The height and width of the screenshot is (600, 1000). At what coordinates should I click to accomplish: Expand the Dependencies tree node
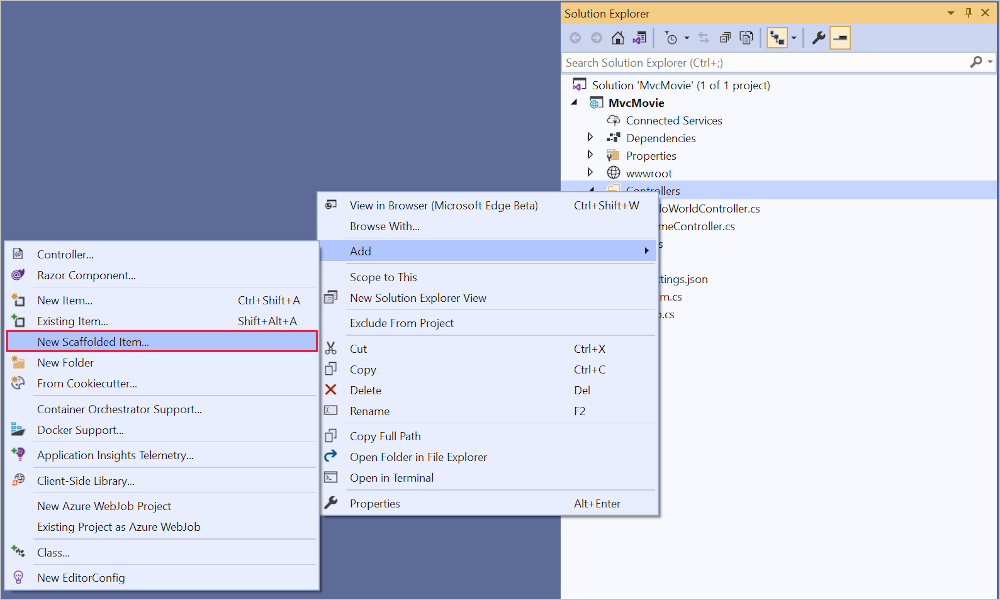click(590, 138)
